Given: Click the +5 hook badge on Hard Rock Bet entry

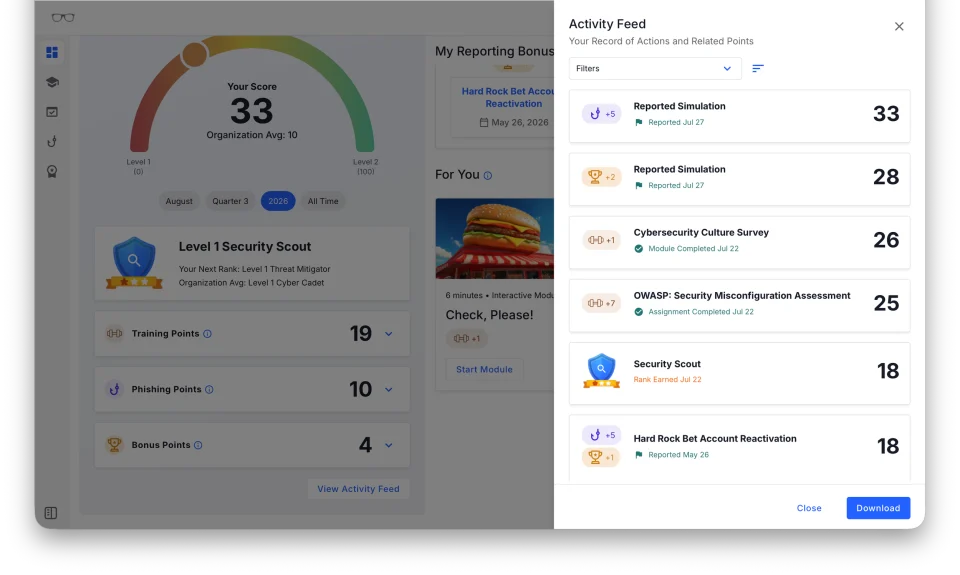Looking at the screenshot, I should click(x=601, y=435).
